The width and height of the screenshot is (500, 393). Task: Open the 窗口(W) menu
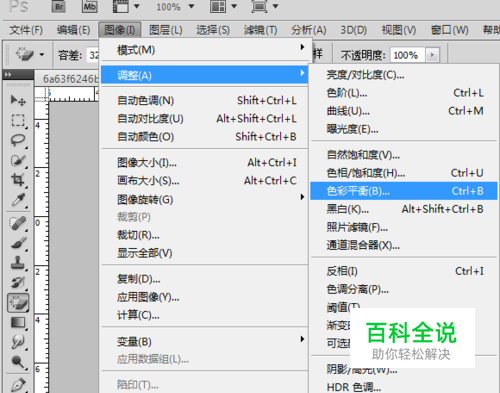(x=450, y=30)
